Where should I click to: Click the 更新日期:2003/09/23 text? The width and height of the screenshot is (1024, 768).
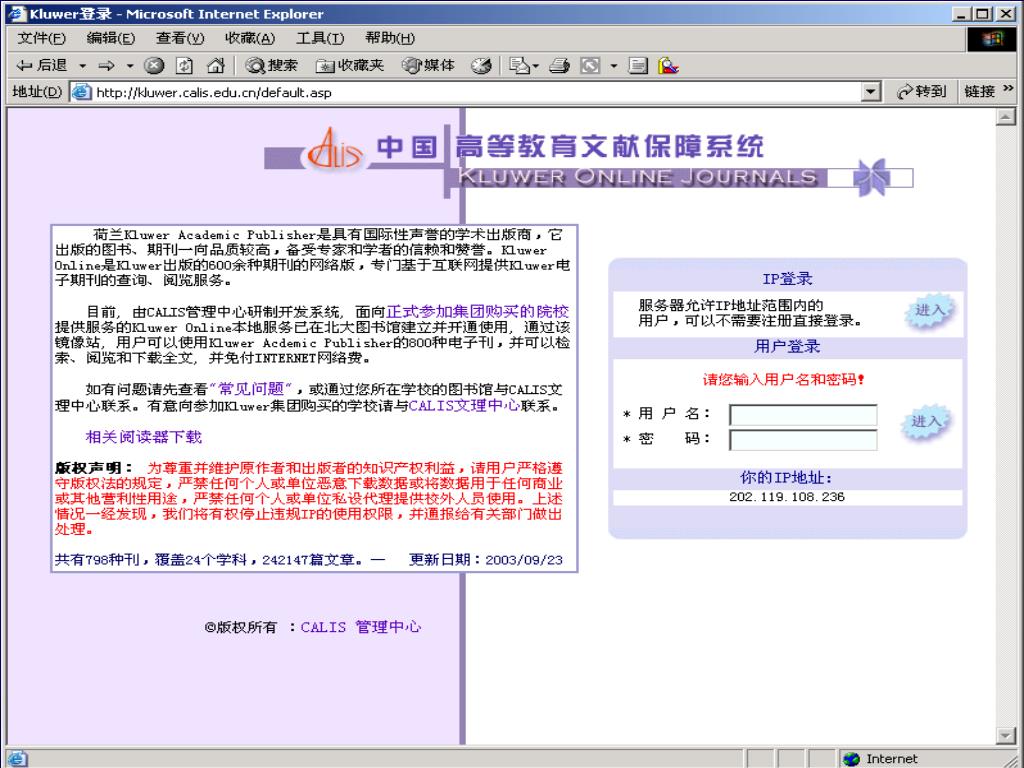(x=486, y=560)
